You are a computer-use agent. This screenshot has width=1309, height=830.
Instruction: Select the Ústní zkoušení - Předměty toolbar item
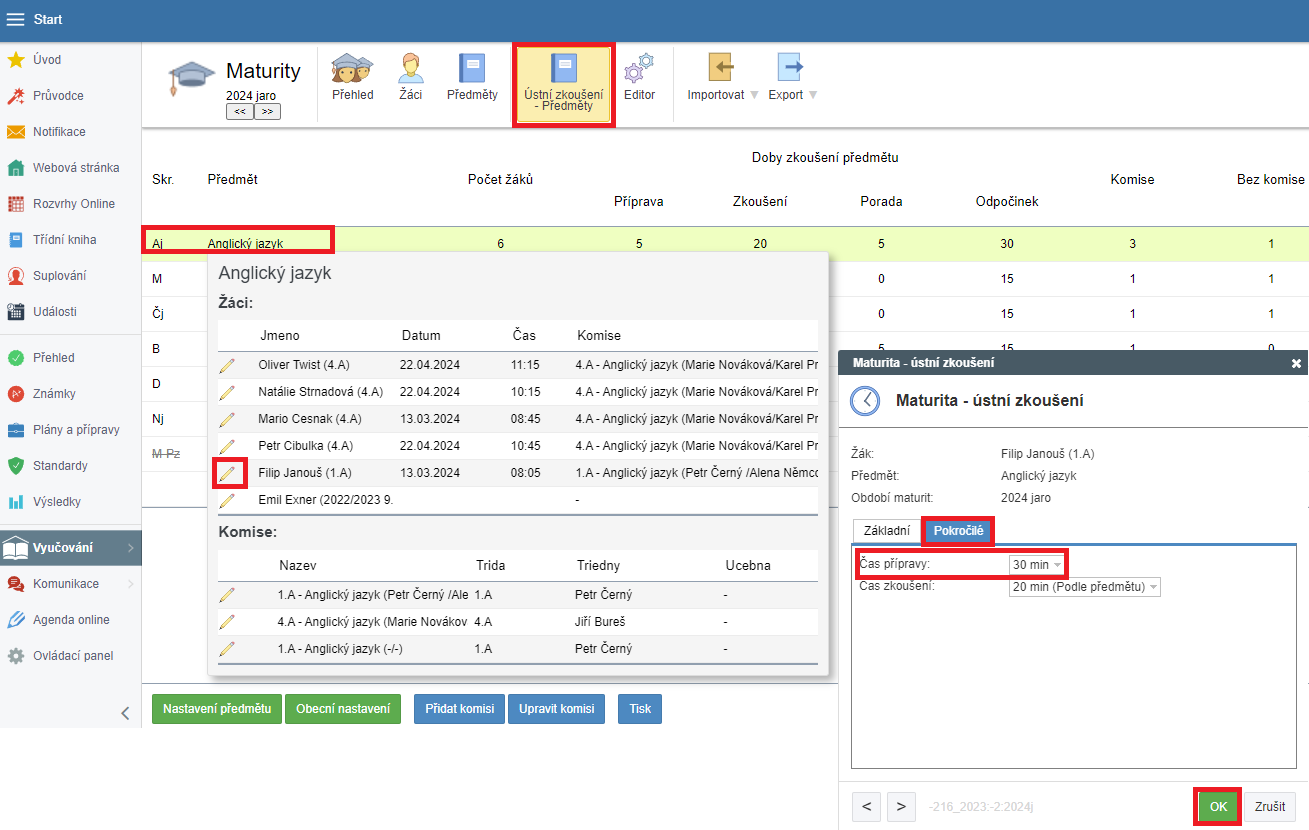point(563,84)
